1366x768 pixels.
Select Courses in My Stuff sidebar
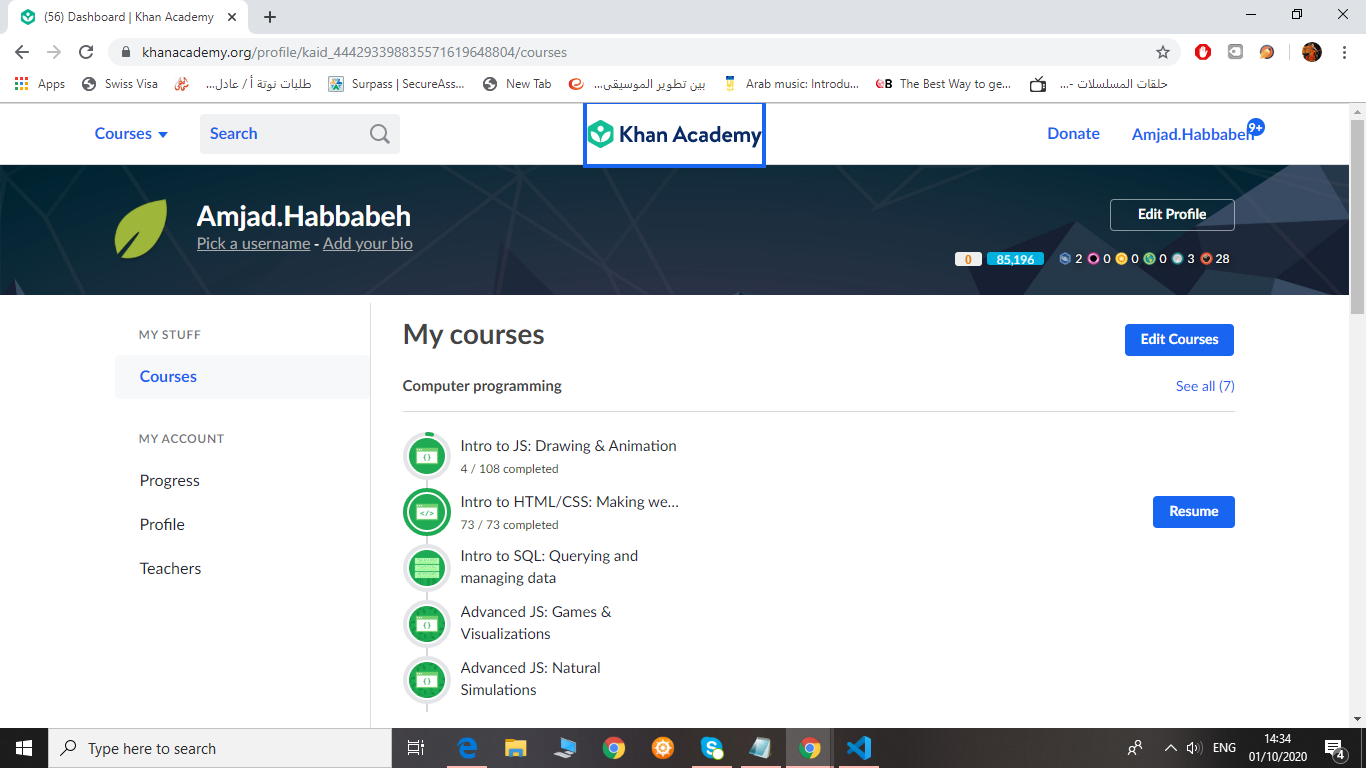pyautogui.click(x=242, y=377)
